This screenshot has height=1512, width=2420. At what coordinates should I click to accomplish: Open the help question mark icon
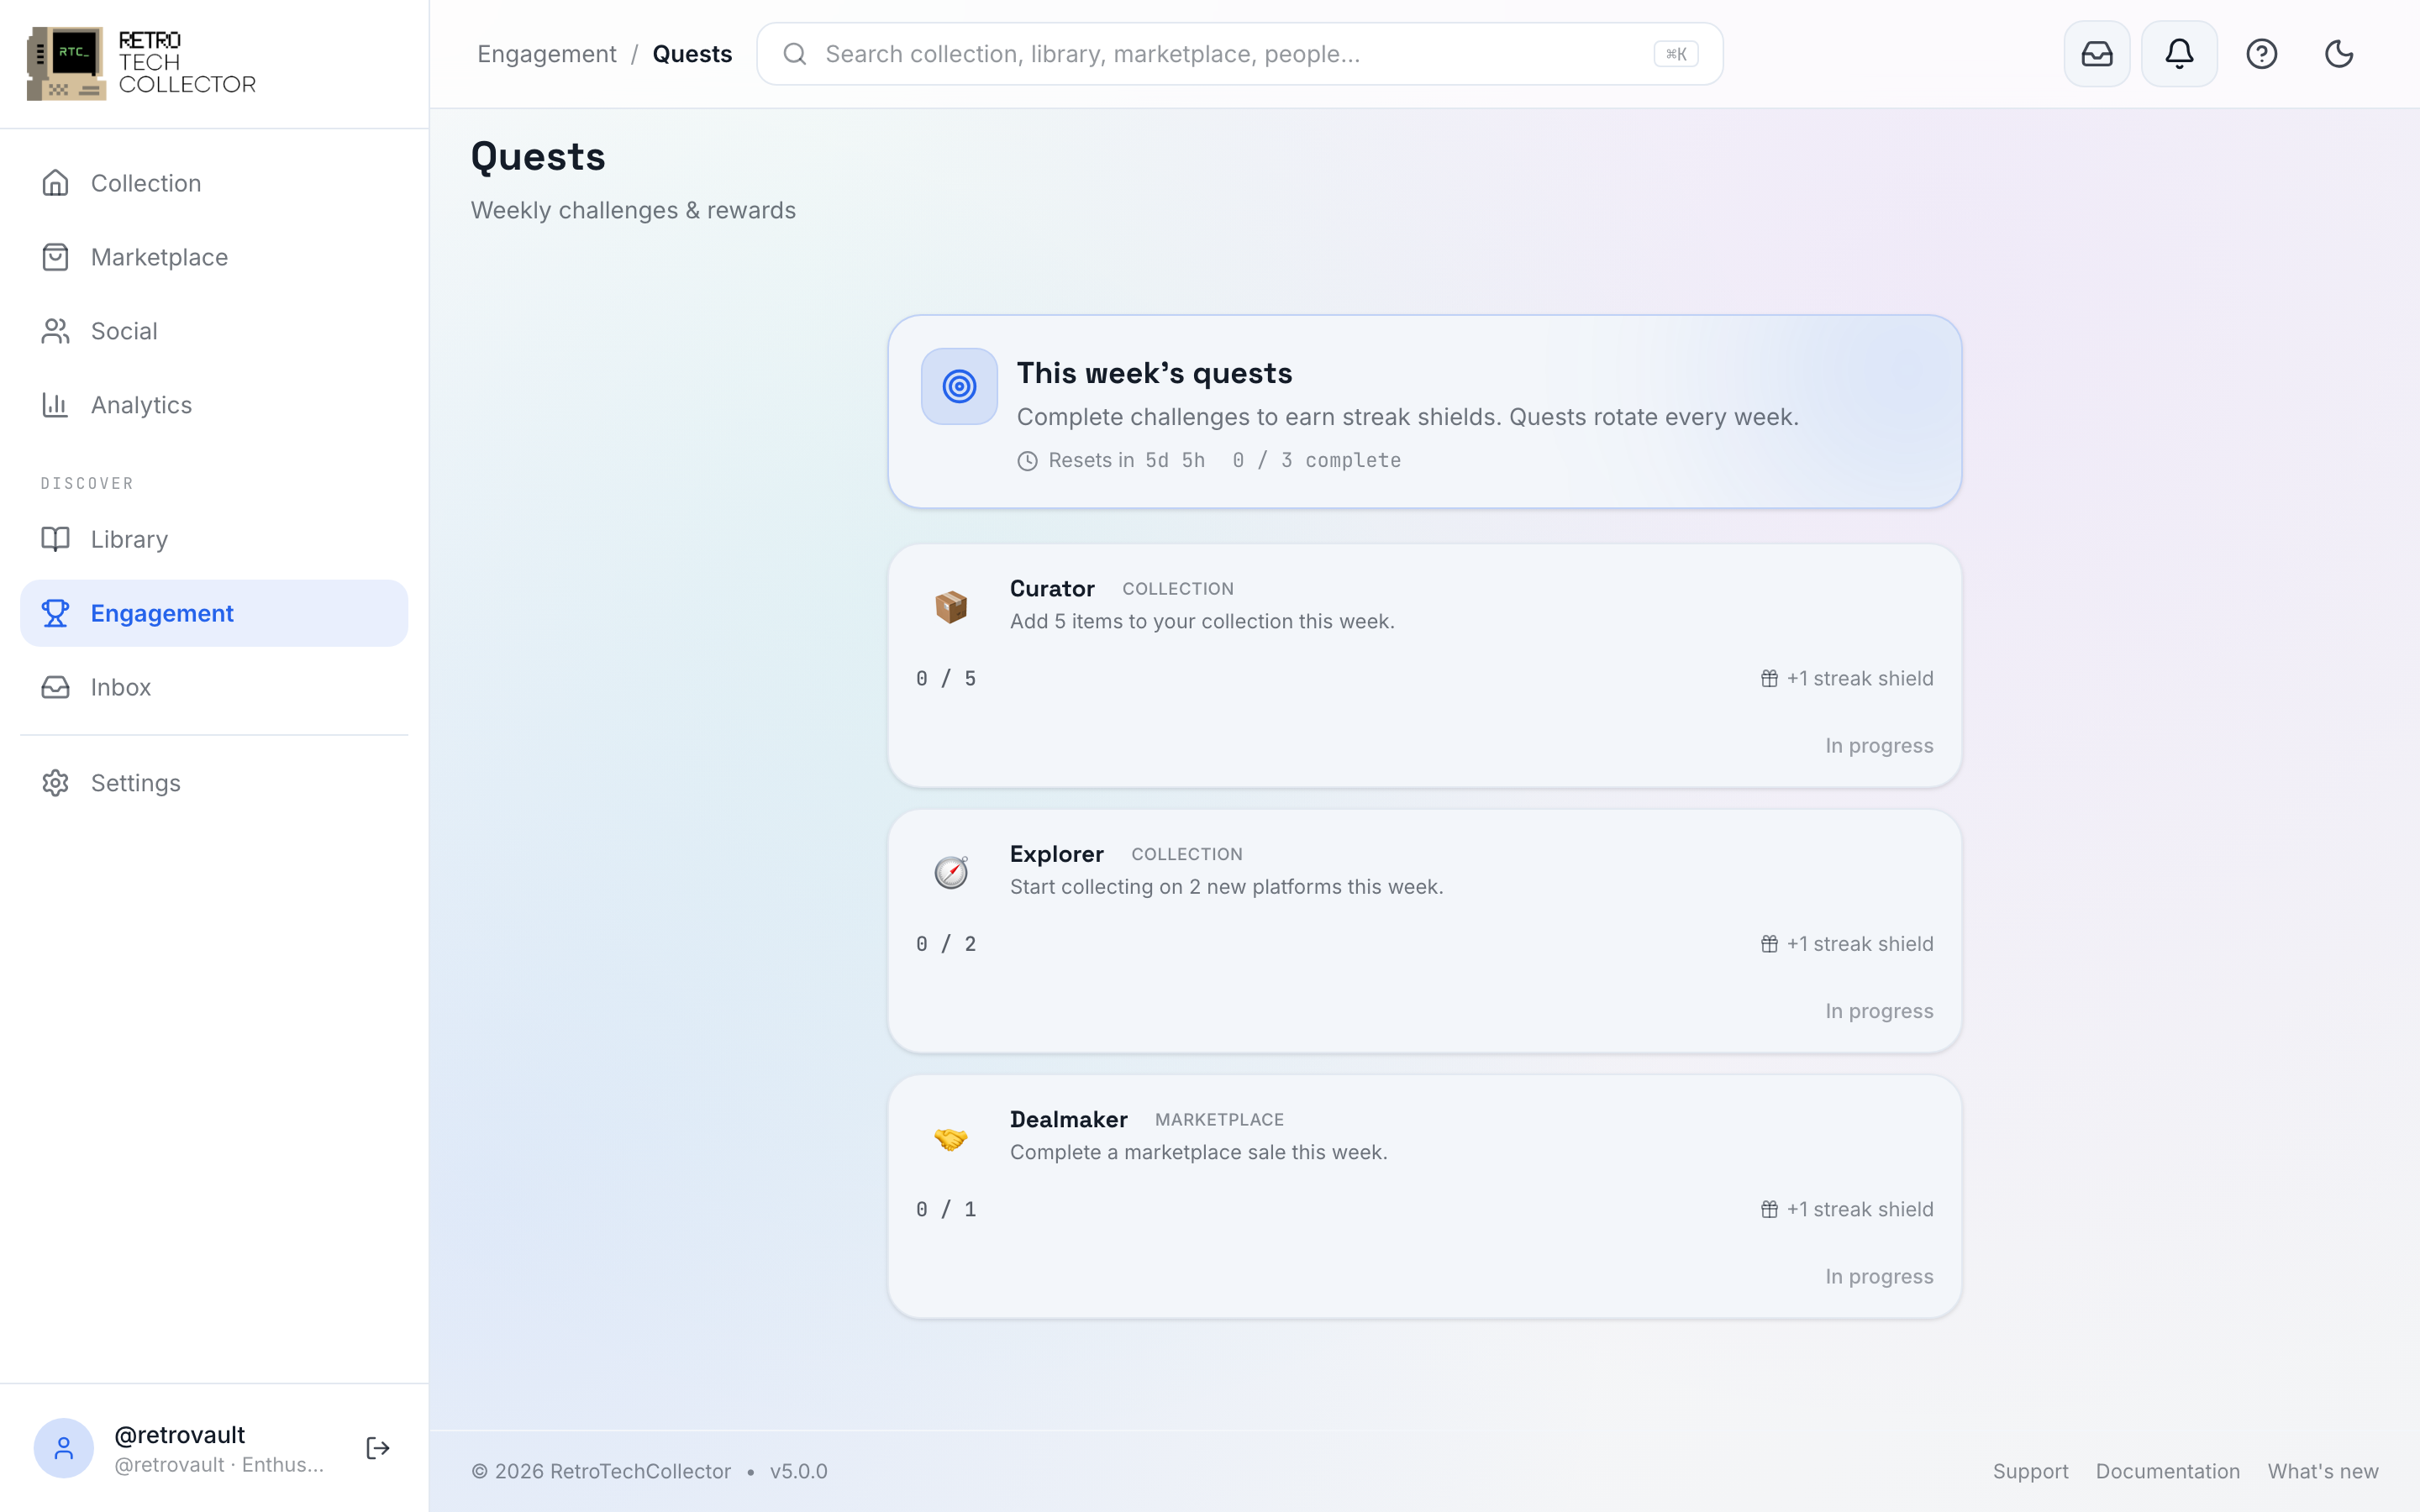click(x=2261, y=54)
